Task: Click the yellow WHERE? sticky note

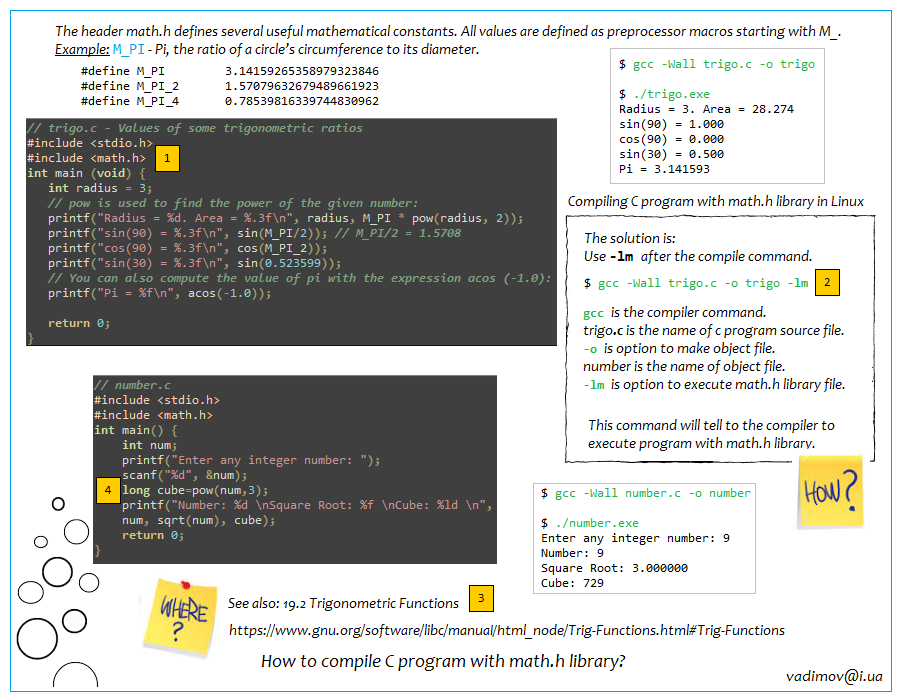Action: (180, 616)
